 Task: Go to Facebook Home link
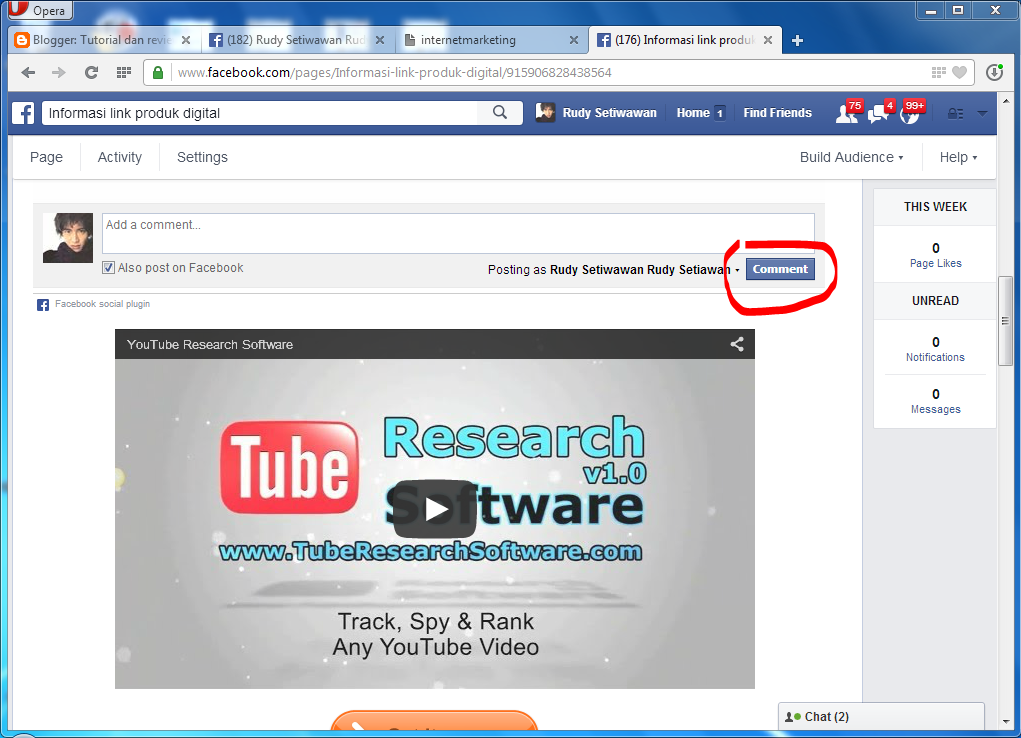pos(693,113)
